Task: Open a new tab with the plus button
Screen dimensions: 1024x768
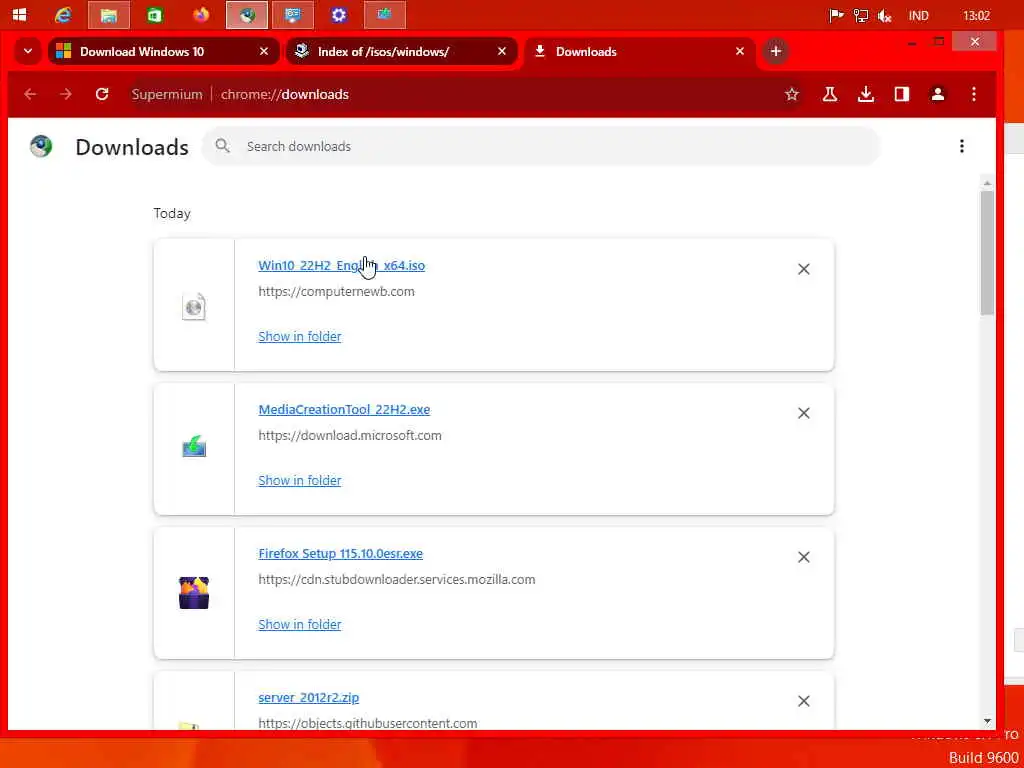Action: 776,52
